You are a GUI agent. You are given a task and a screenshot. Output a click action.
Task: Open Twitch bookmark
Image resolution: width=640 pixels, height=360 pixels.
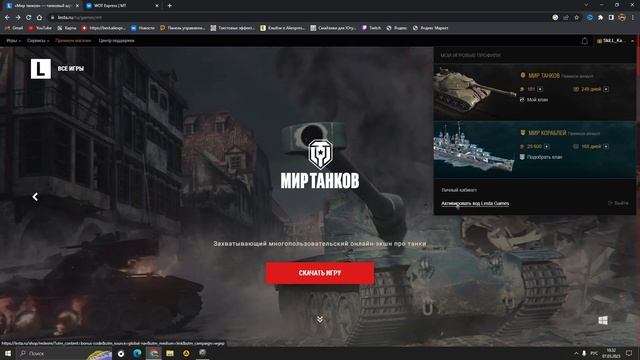coord(371,28)
